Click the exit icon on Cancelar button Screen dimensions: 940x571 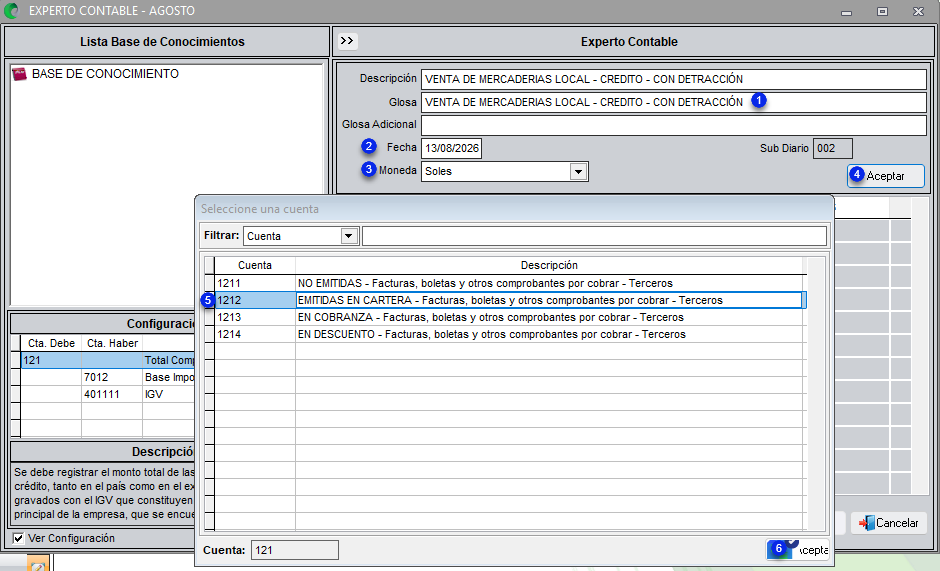click(866, 523)
